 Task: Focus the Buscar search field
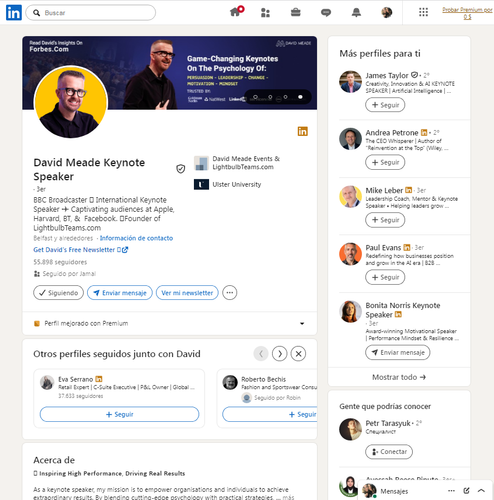[91, 13]
